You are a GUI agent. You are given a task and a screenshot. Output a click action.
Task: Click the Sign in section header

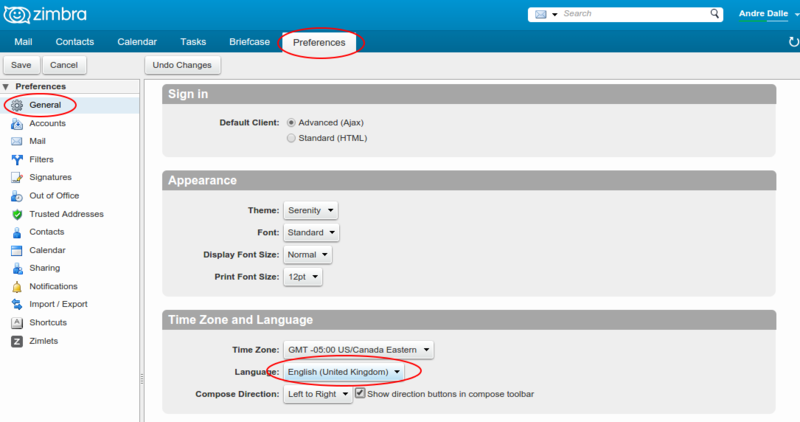click(x=469, y=94)
